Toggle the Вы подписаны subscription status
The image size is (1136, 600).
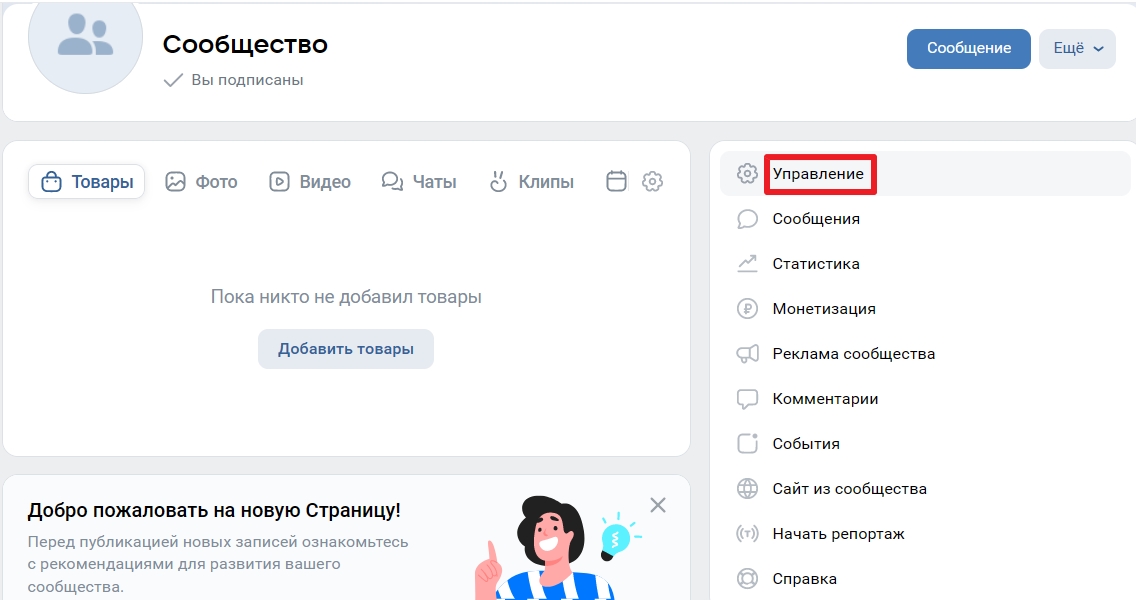point(233,80)
